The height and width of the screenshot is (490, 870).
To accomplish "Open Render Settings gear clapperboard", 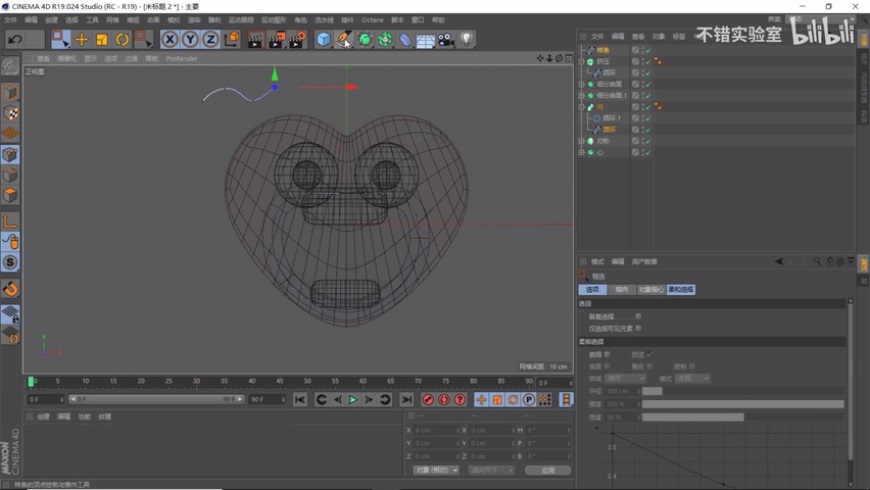I will coord(297,40).
